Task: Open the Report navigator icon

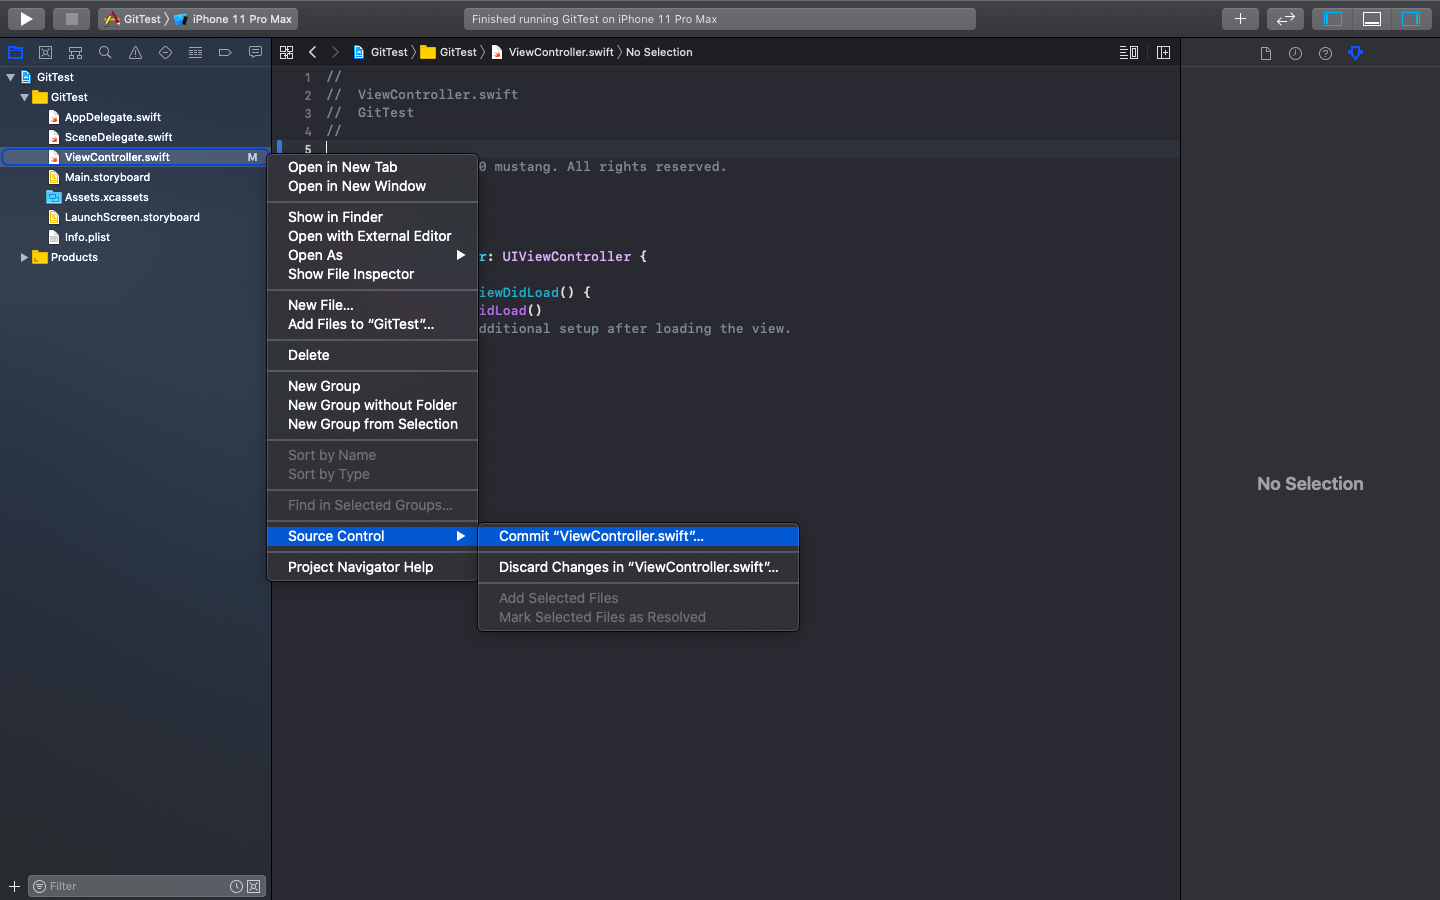Action: (x=255, y=52)
